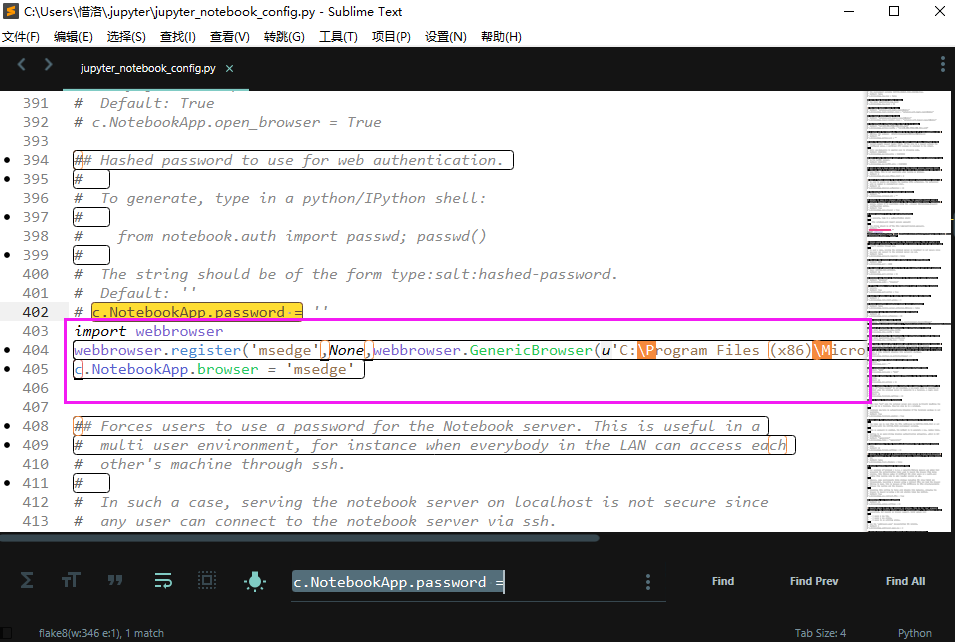Open the 编辑(E) menu

73,37
